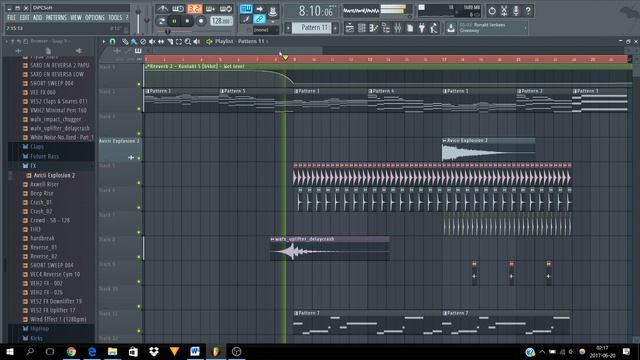
Task: Open the EDIT menu
Action: click(x=24, y=18)
